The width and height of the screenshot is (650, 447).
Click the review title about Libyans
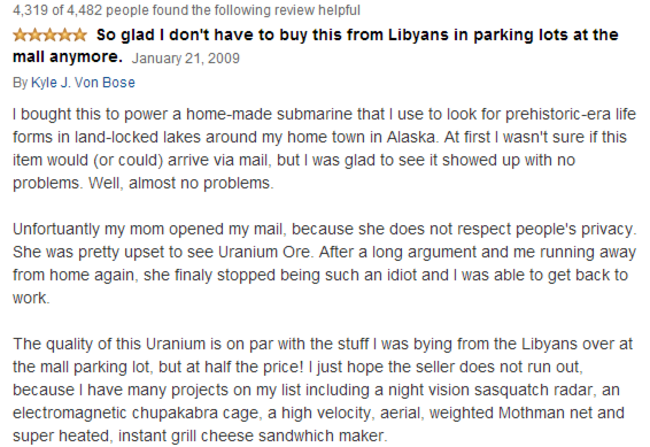[315, 46]
